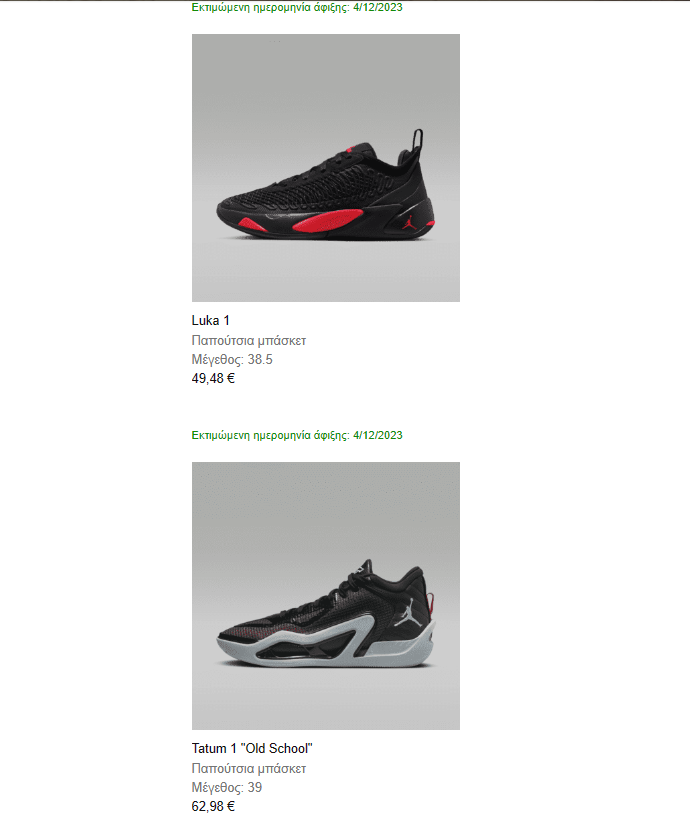Click the 49,48 € price
The height and width of the screenshot is (825, 690).
click(213, 378)
